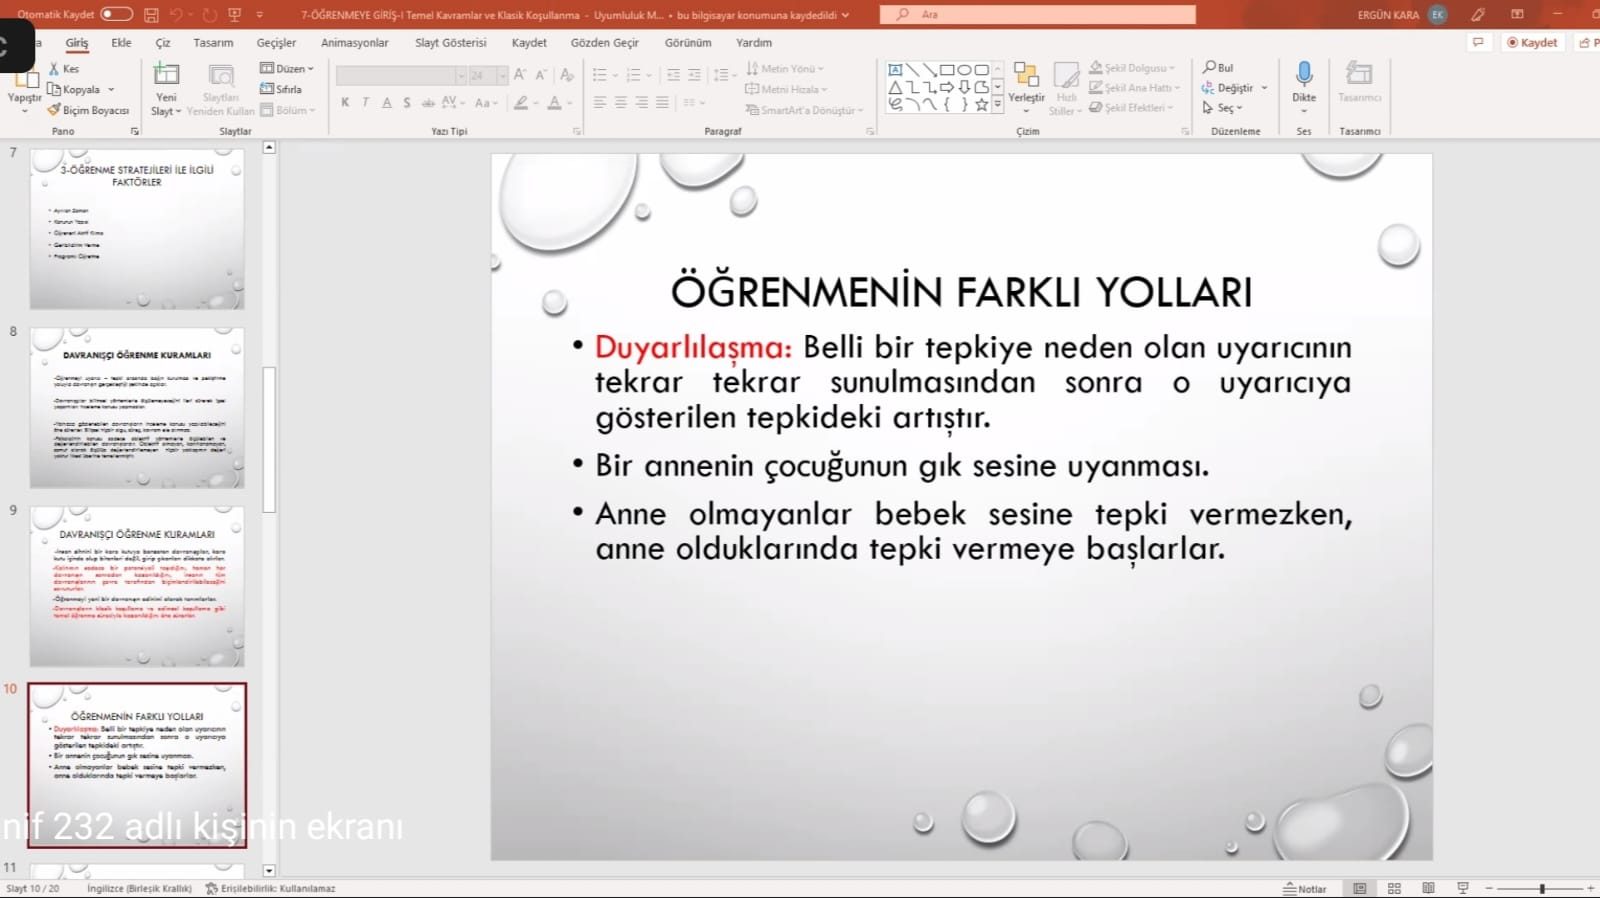Toggle the numbered list button
Screen dimensions: 1600x898
pos(633,75)
